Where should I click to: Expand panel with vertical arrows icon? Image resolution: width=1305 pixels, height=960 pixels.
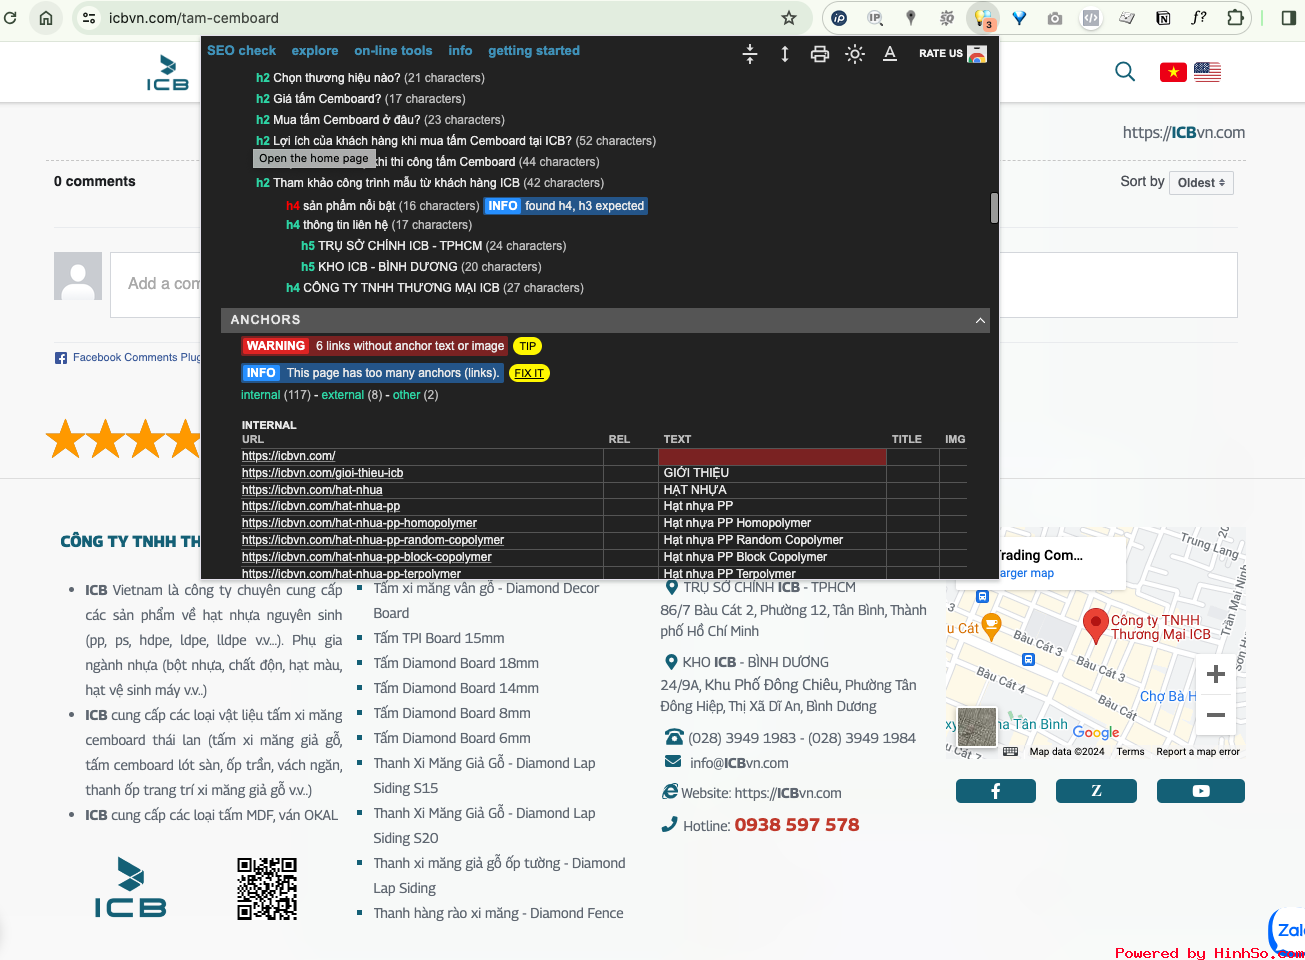tap(785, 54)
